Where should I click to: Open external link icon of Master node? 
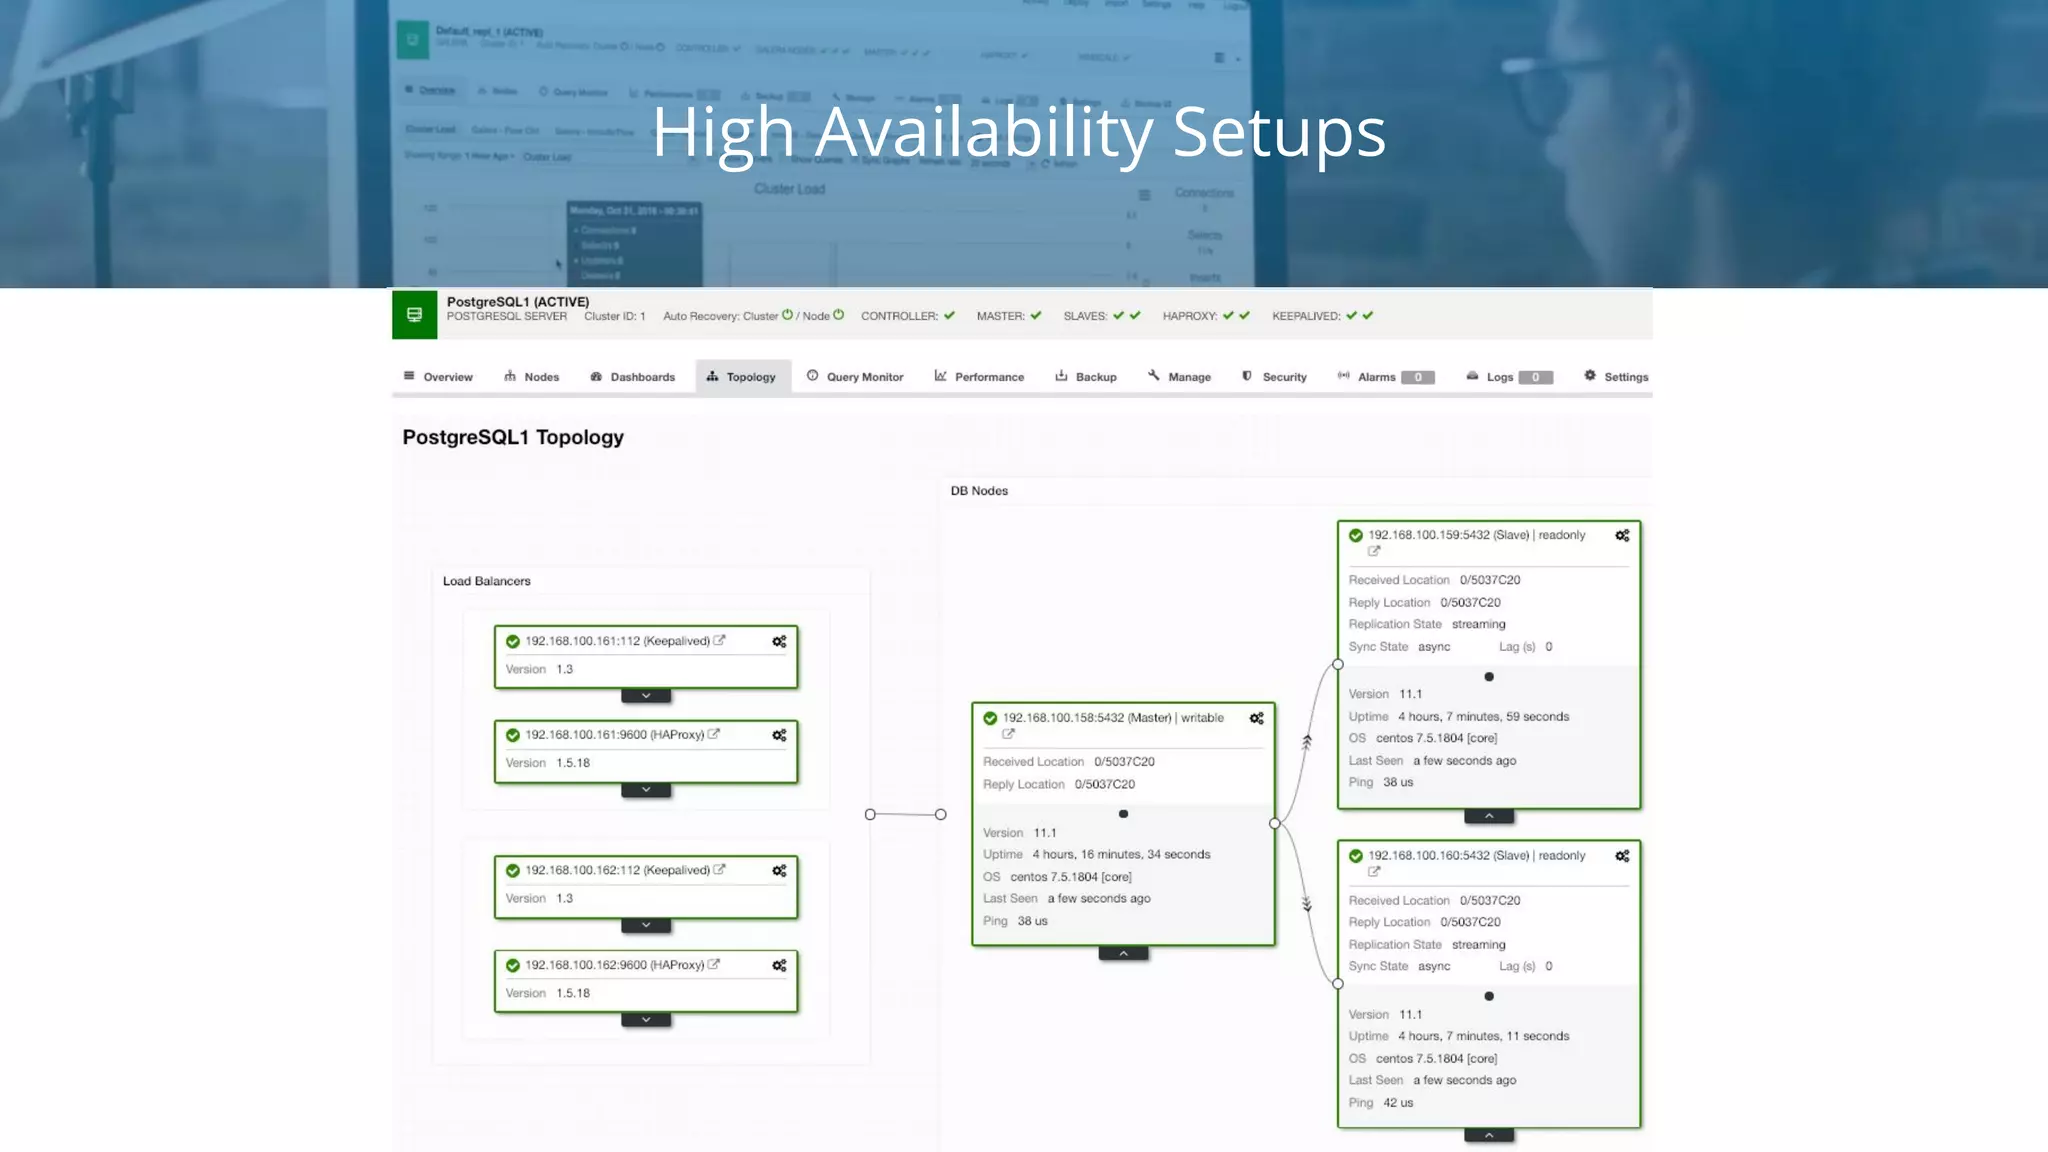(x=1009, y=734)
